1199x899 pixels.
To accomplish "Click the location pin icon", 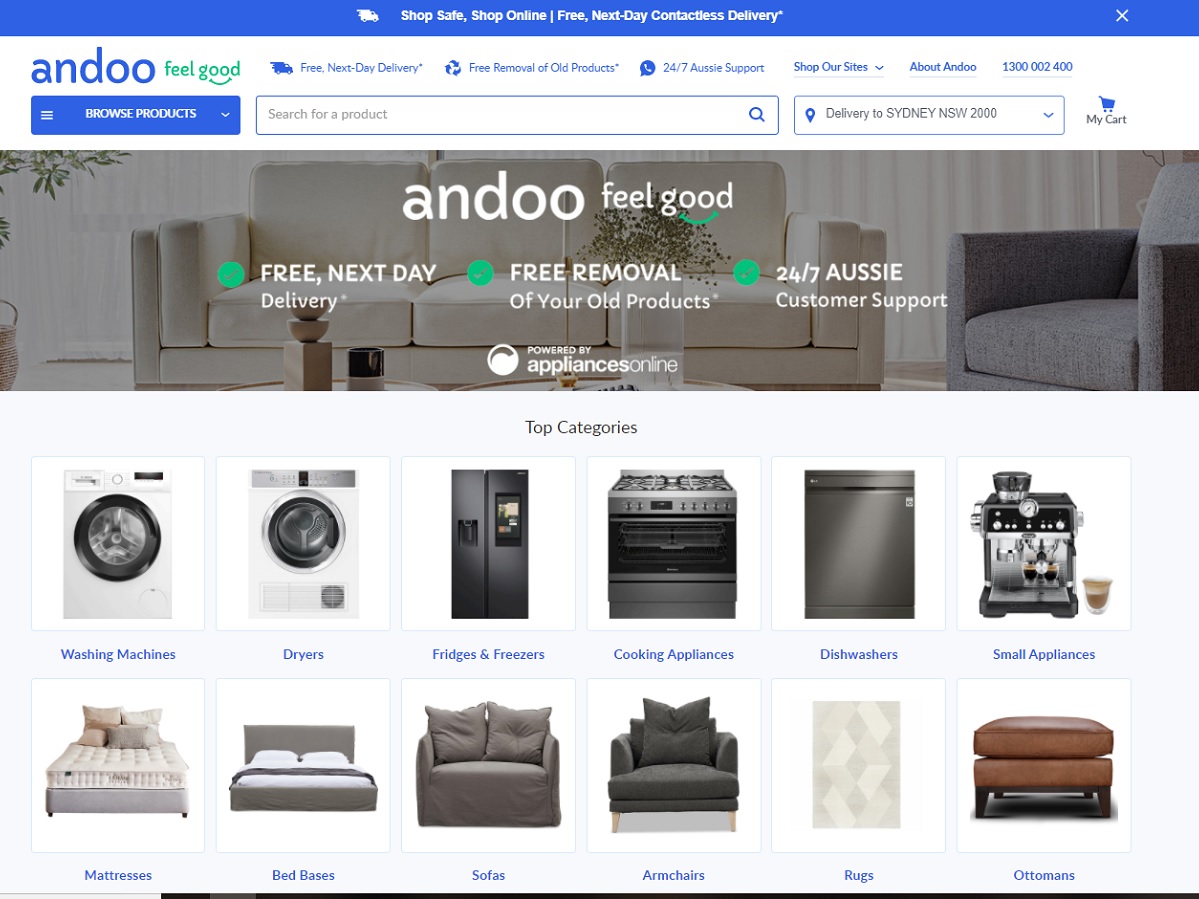I will (810, 115).
